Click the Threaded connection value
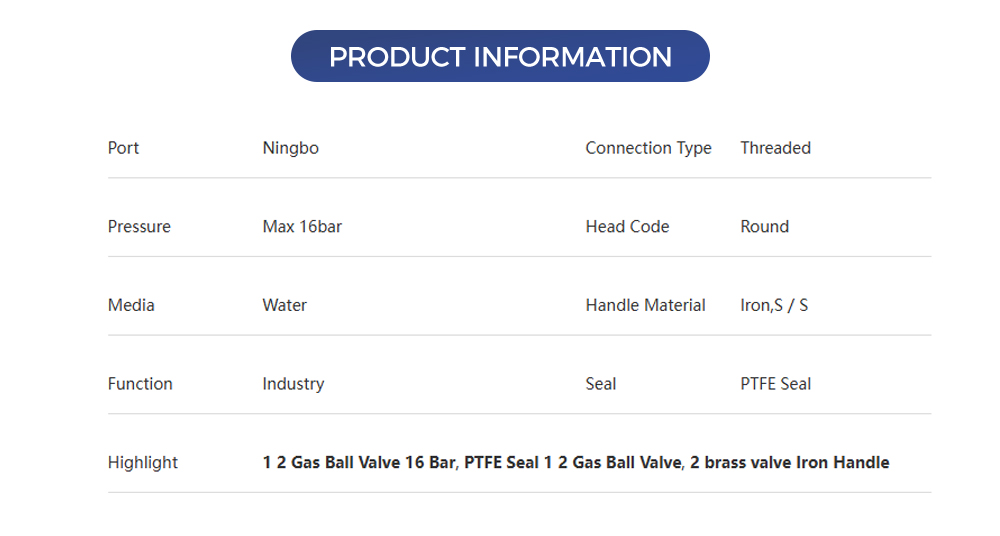This screenshot has height=536, width=1000. click(x=775, y=148)
